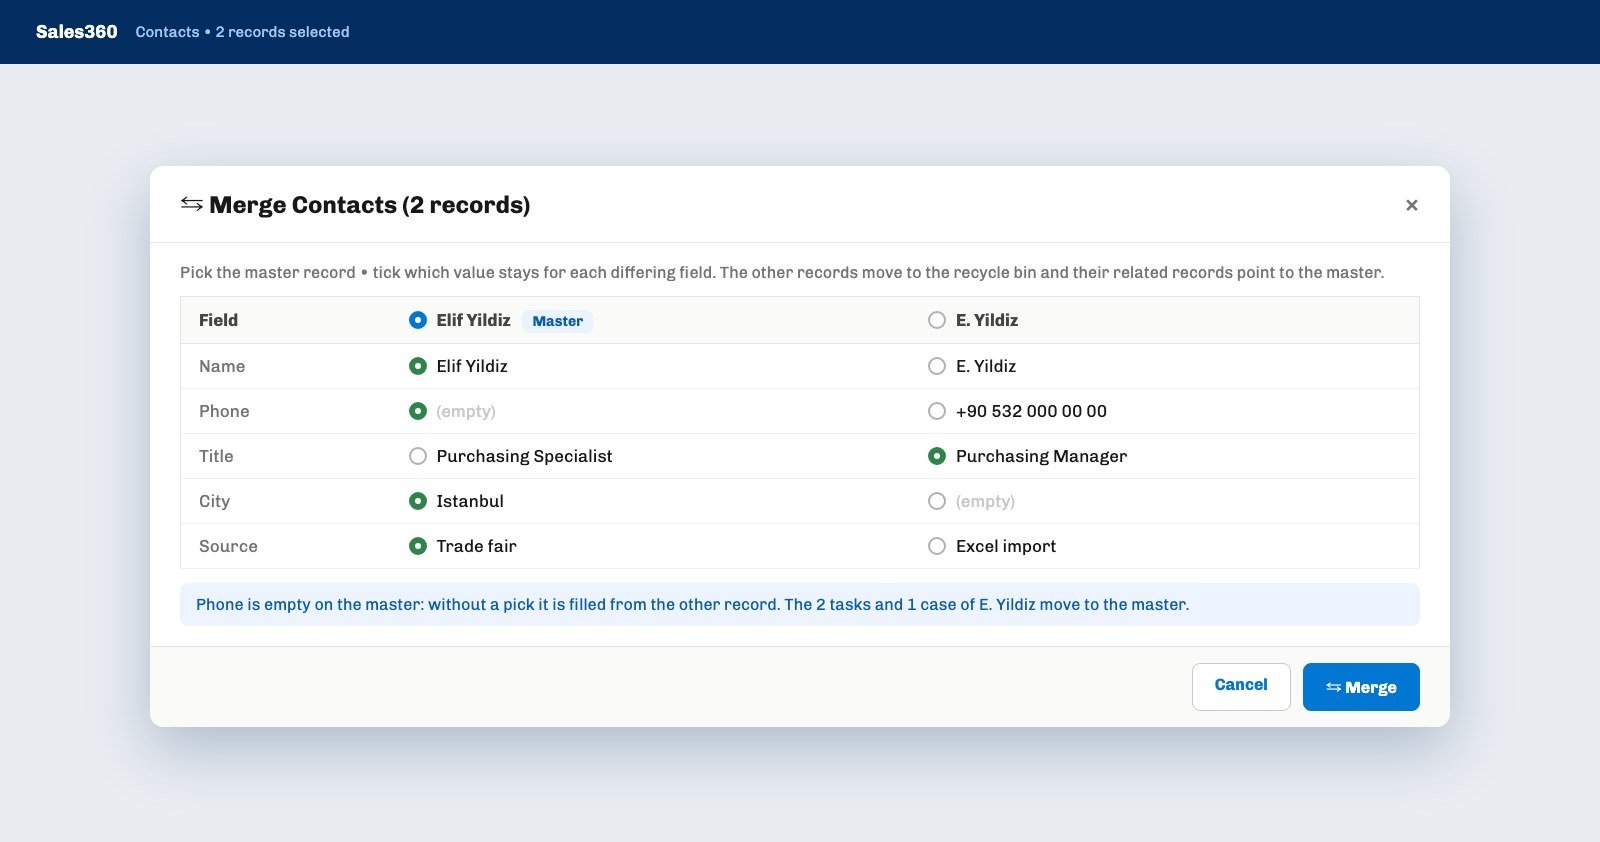Click the Source row label
The image size is (1600, 842).
pos(228,546)
